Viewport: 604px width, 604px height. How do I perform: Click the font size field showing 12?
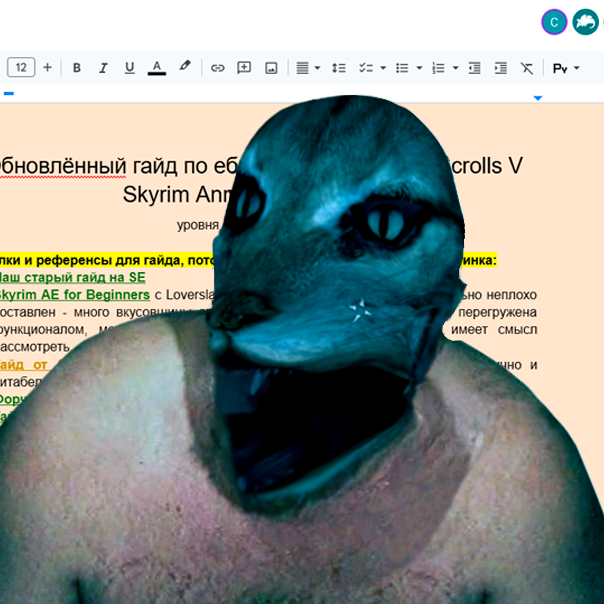21,67
